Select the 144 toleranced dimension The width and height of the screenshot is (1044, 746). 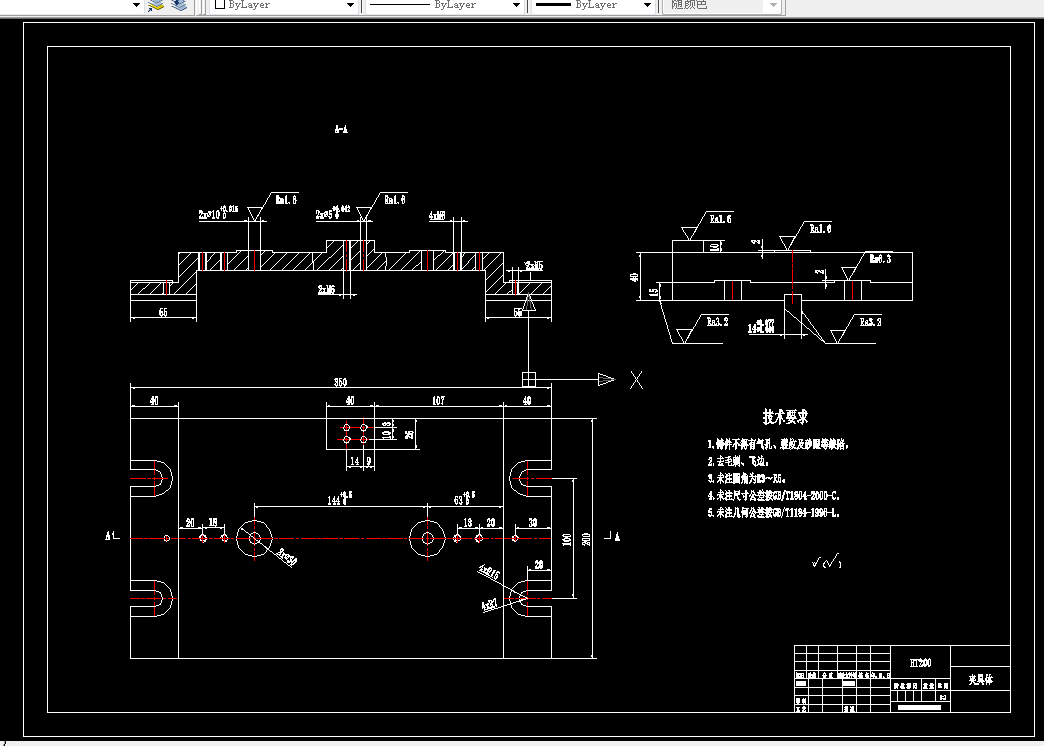point(340,499)
